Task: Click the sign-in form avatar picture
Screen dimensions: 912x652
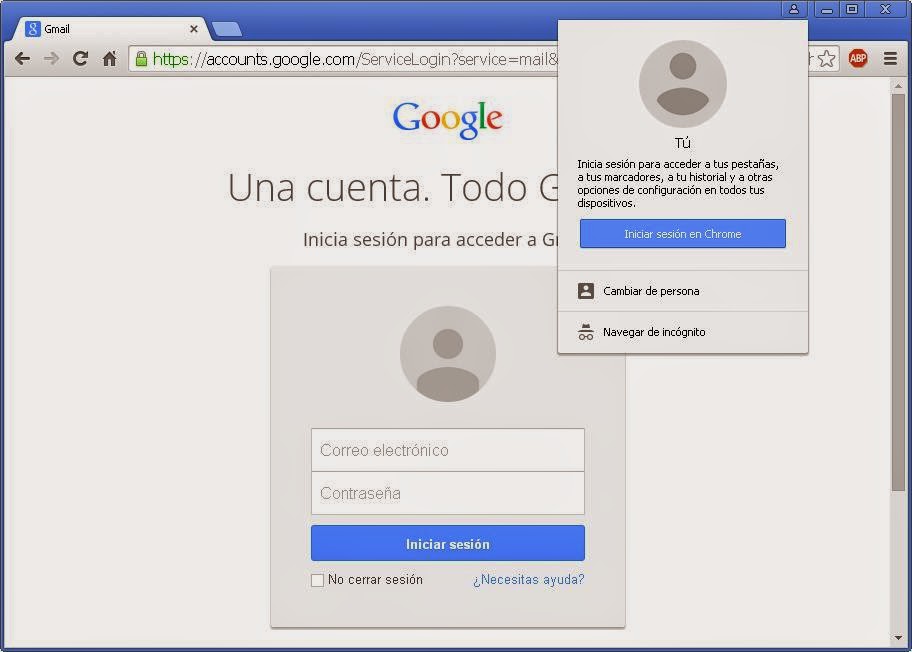Action: [447, 354]
